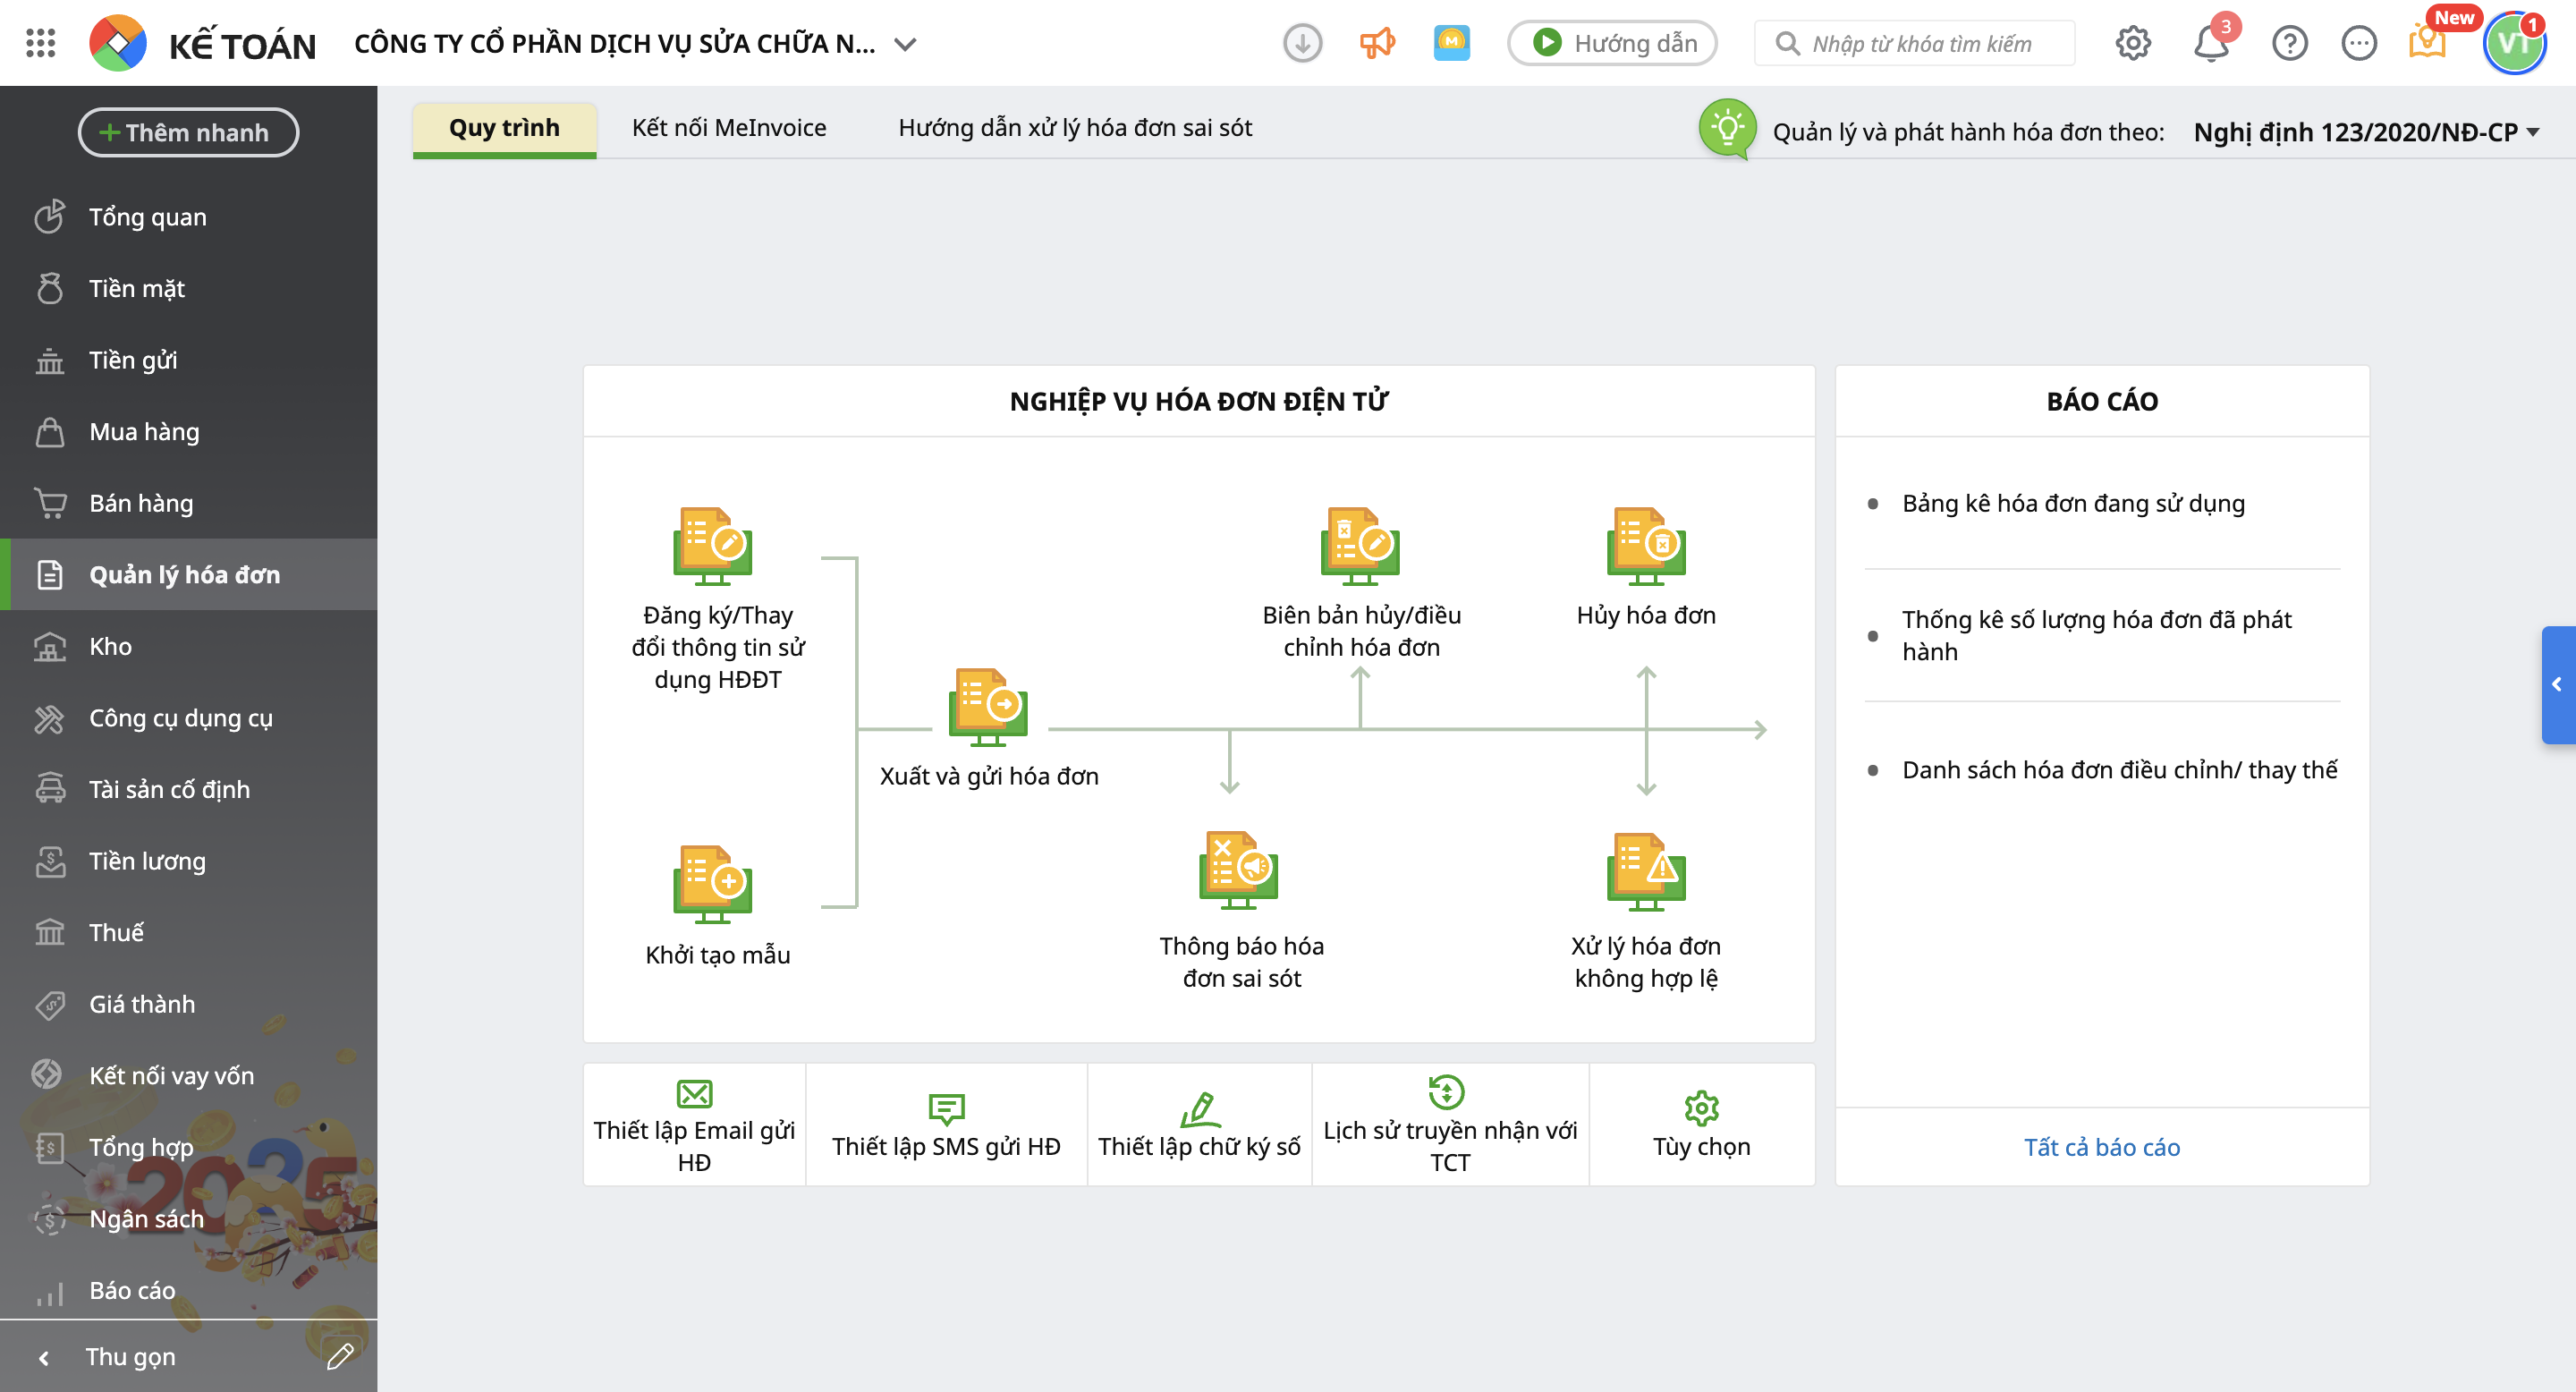Click the keyword search input field

(x=1922, y=44)
